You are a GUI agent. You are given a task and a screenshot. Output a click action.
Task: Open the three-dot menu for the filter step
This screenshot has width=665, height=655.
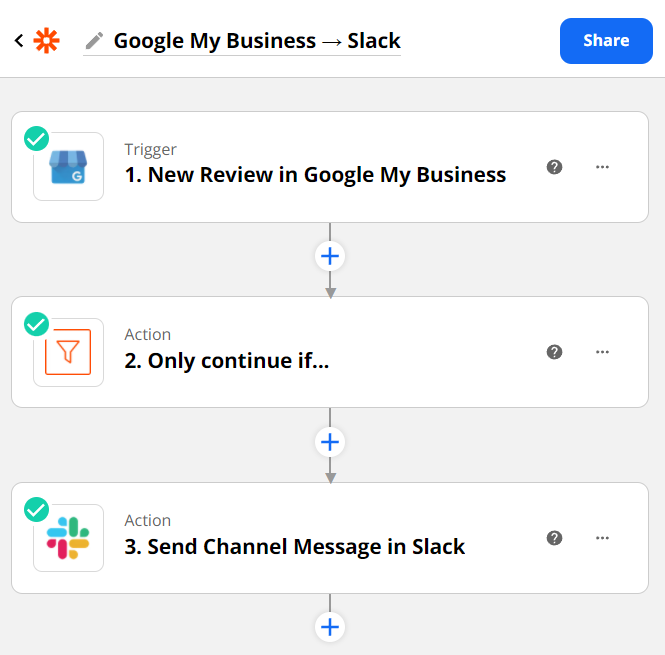pyautogui.click(x=602, y=352)
